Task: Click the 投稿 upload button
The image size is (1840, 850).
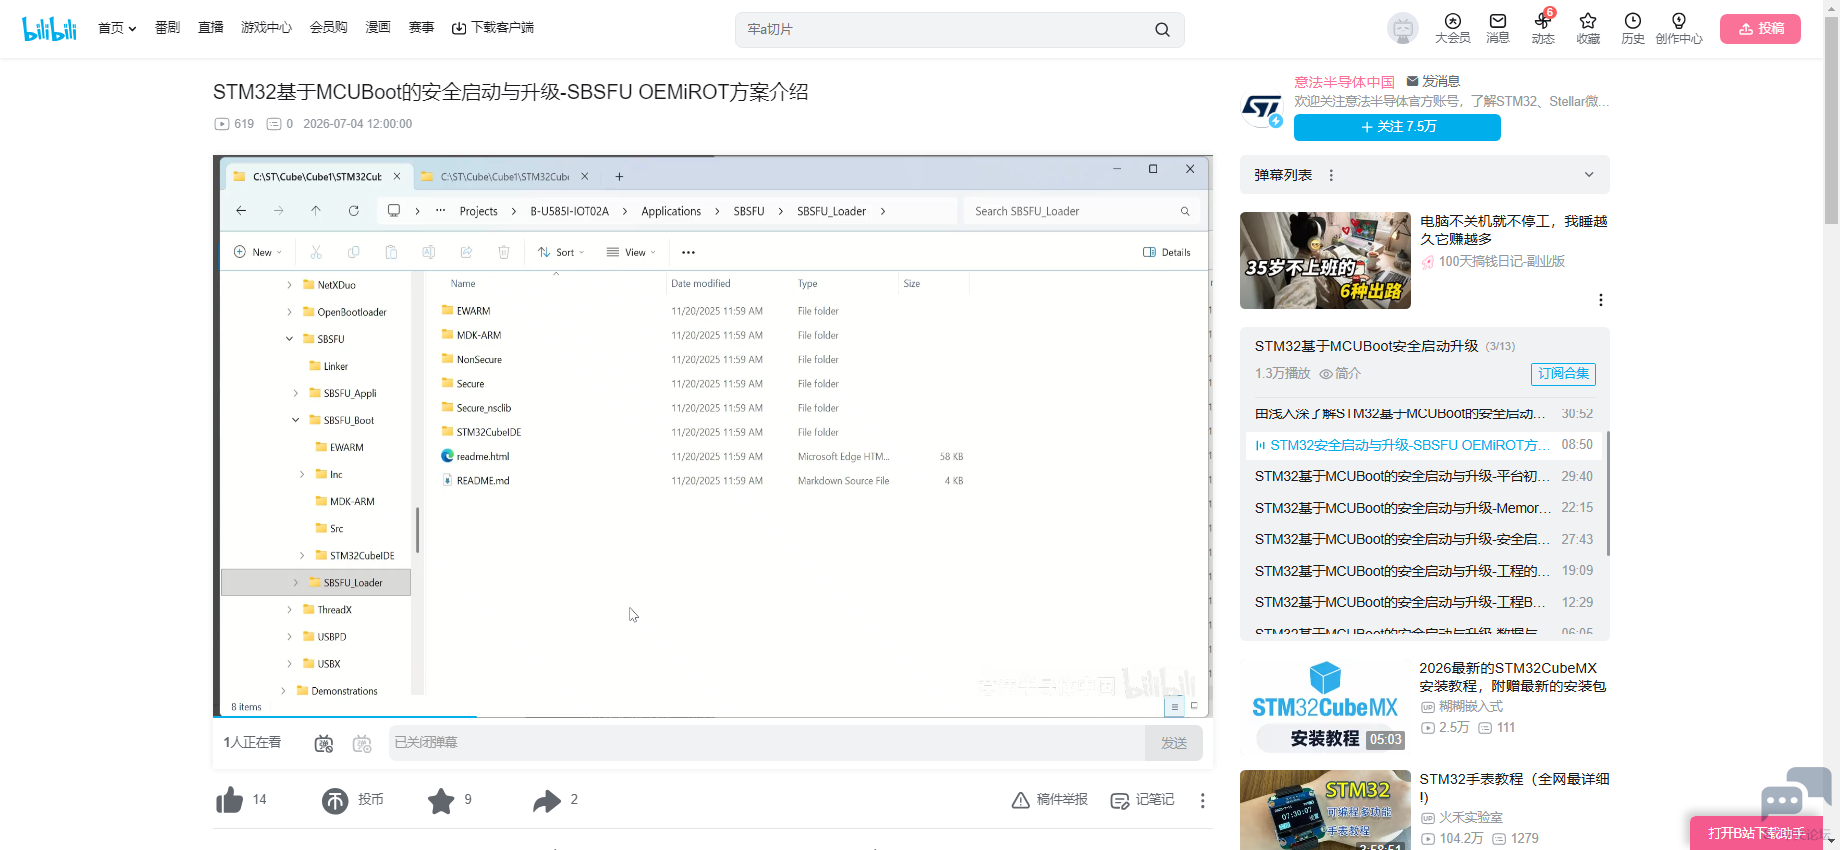Action: point(1760,29)
